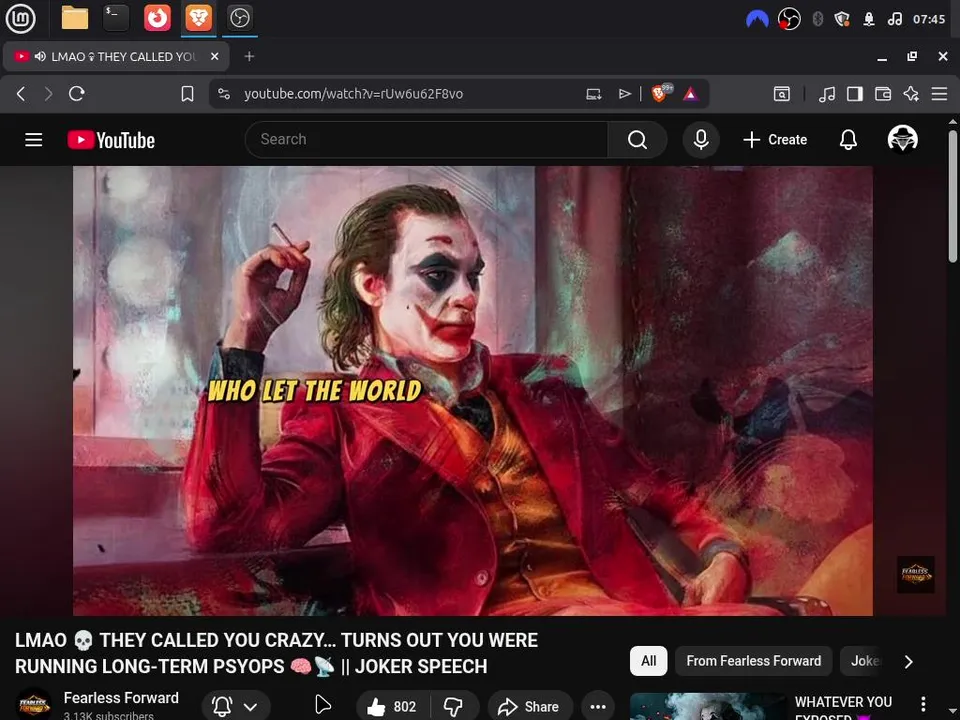The height and width of the screenshot is (720, 960).
Task: Open the Brave main hamburger menu
Action: coord(939,94)
